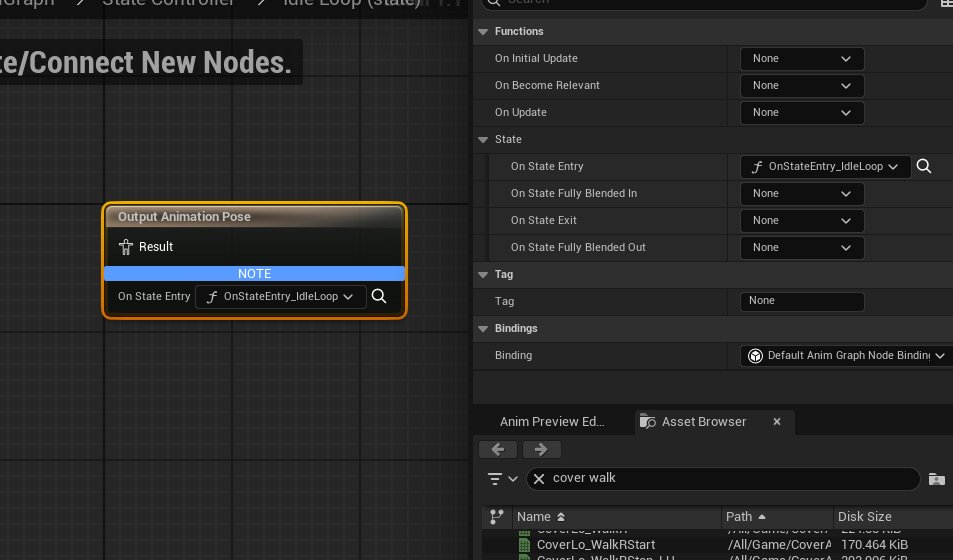Click the Result pose pin icon
The width and height of the screenshot is (953, 560).
click(x=126, y=246)
